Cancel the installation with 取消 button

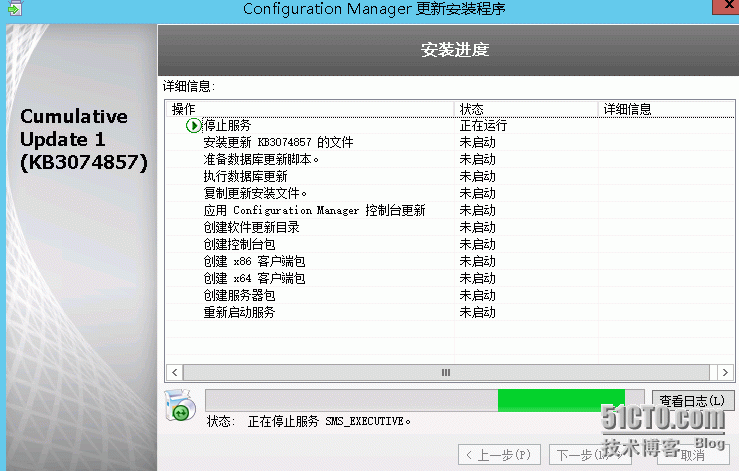[690, 455]
